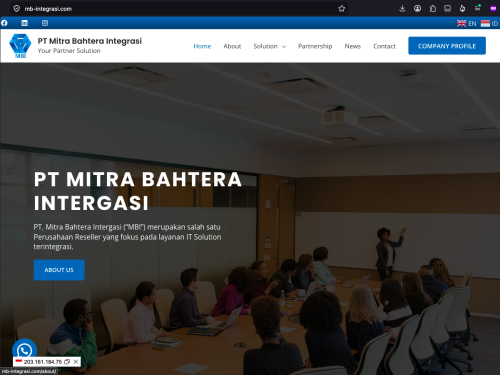The width and height of the screenshot is (500, 375).
Task: Click the PT MITRA BAHTERA INTERGASI hero heading
Action: pos(138,191)
